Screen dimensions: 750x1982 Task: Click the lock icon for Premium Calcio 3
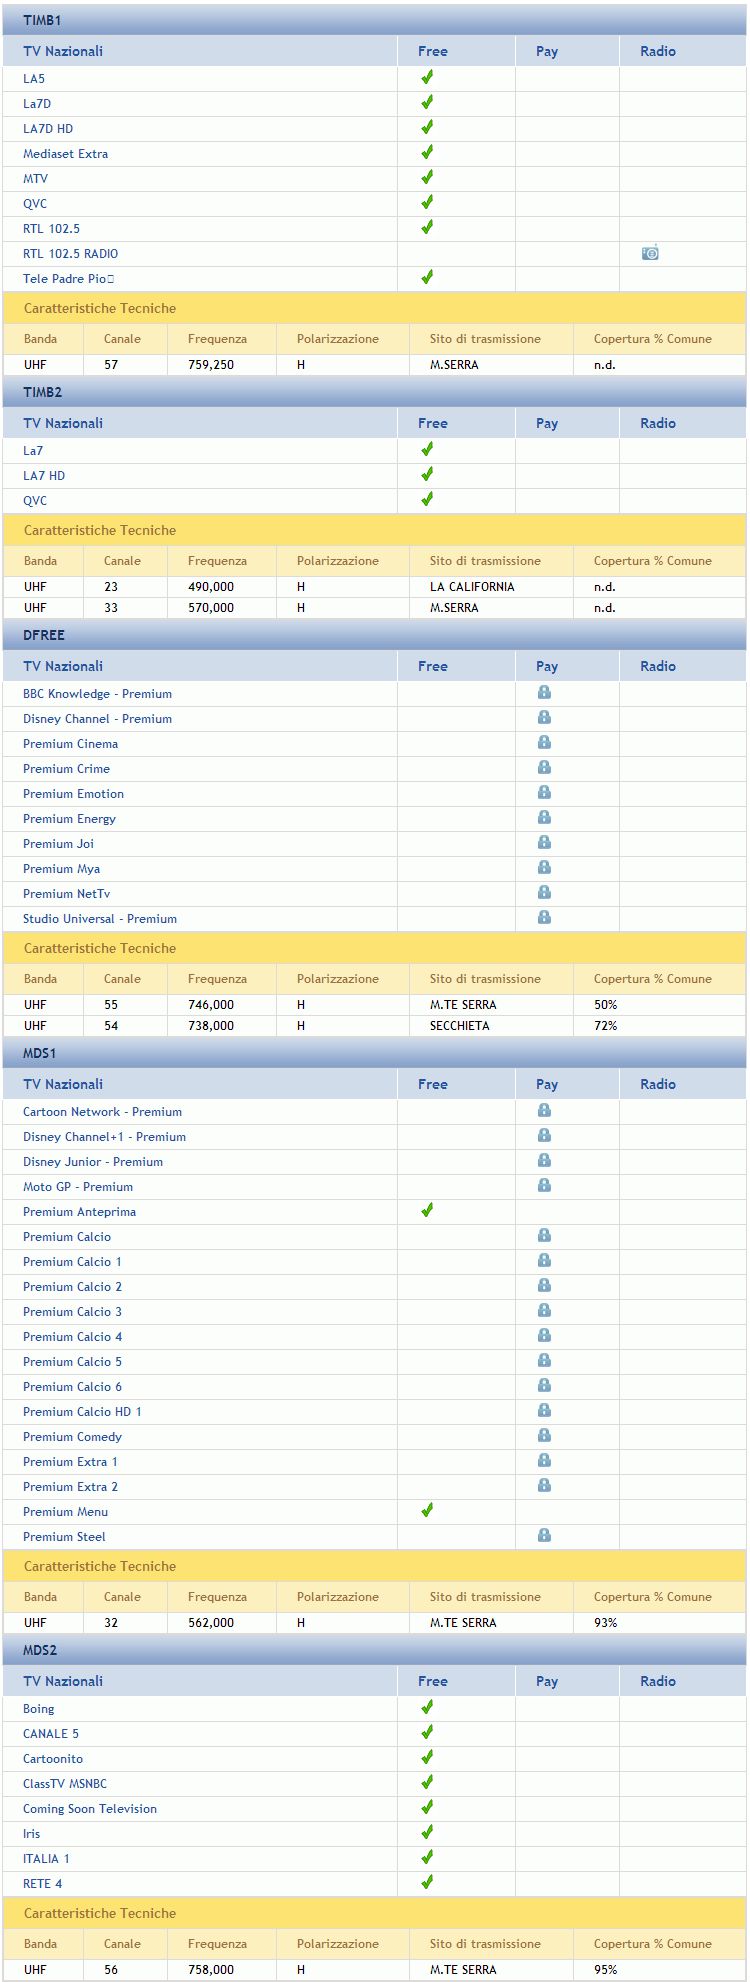coord(544,1310)
